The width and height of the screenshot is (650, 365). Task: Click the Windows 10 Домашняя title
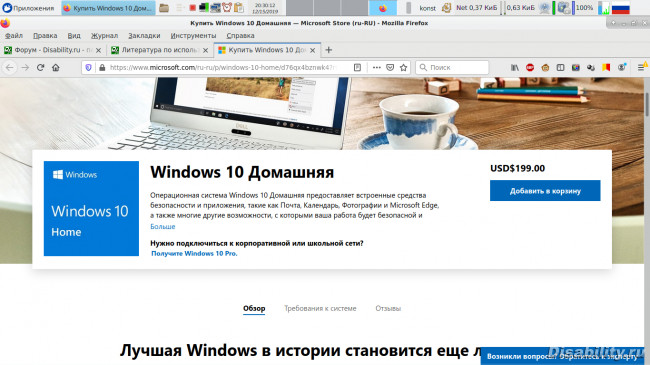(242, 172)
